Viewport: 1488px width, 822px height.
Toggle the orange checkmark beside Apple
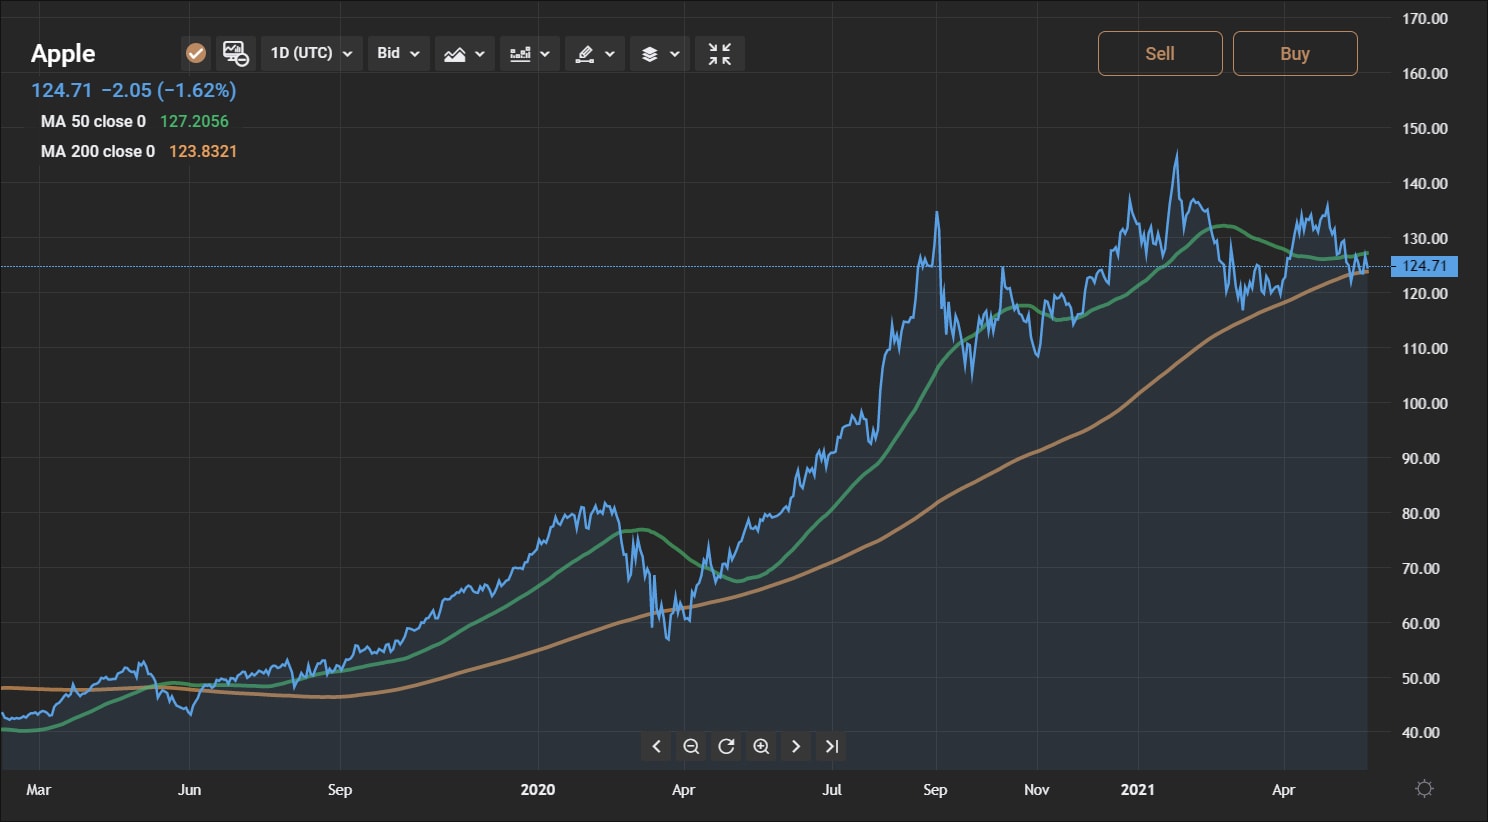click(x=196, y=53)
